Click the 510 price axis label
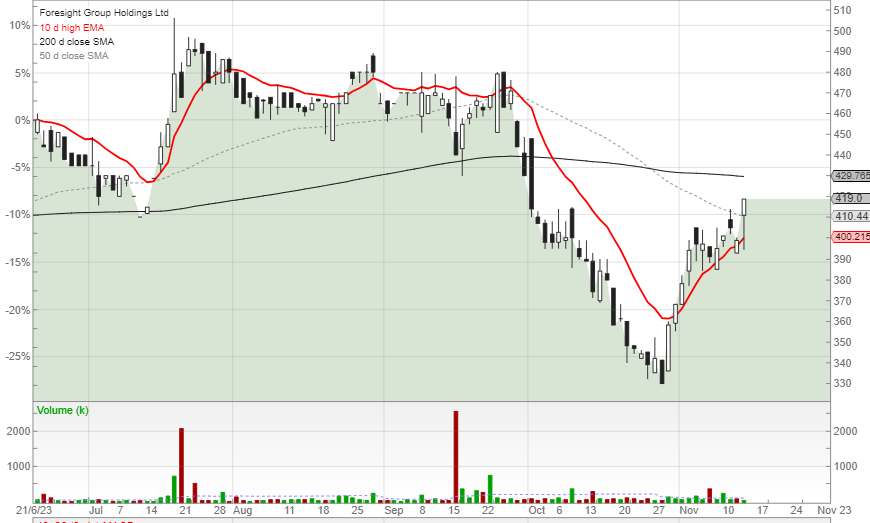 842,10
